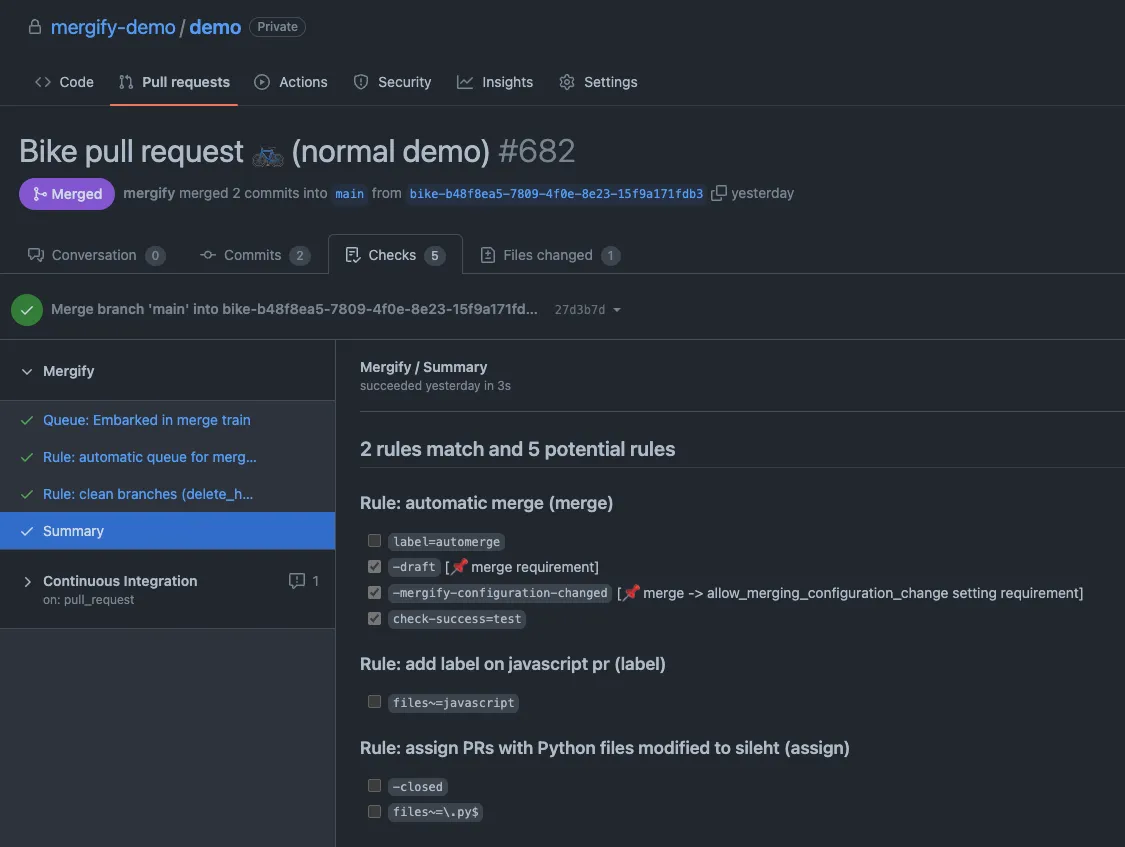Screen dimensions: 1125x847
Task: Click the checkmark beside Summary in the sidebar
Action: [28, 531]
